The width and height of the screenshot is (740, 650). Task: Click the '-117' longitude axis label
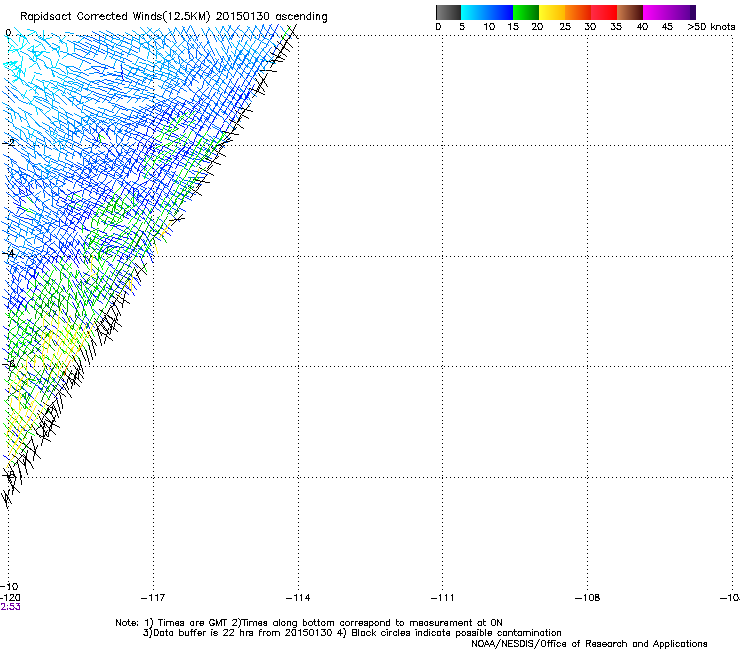pos(153,598)
